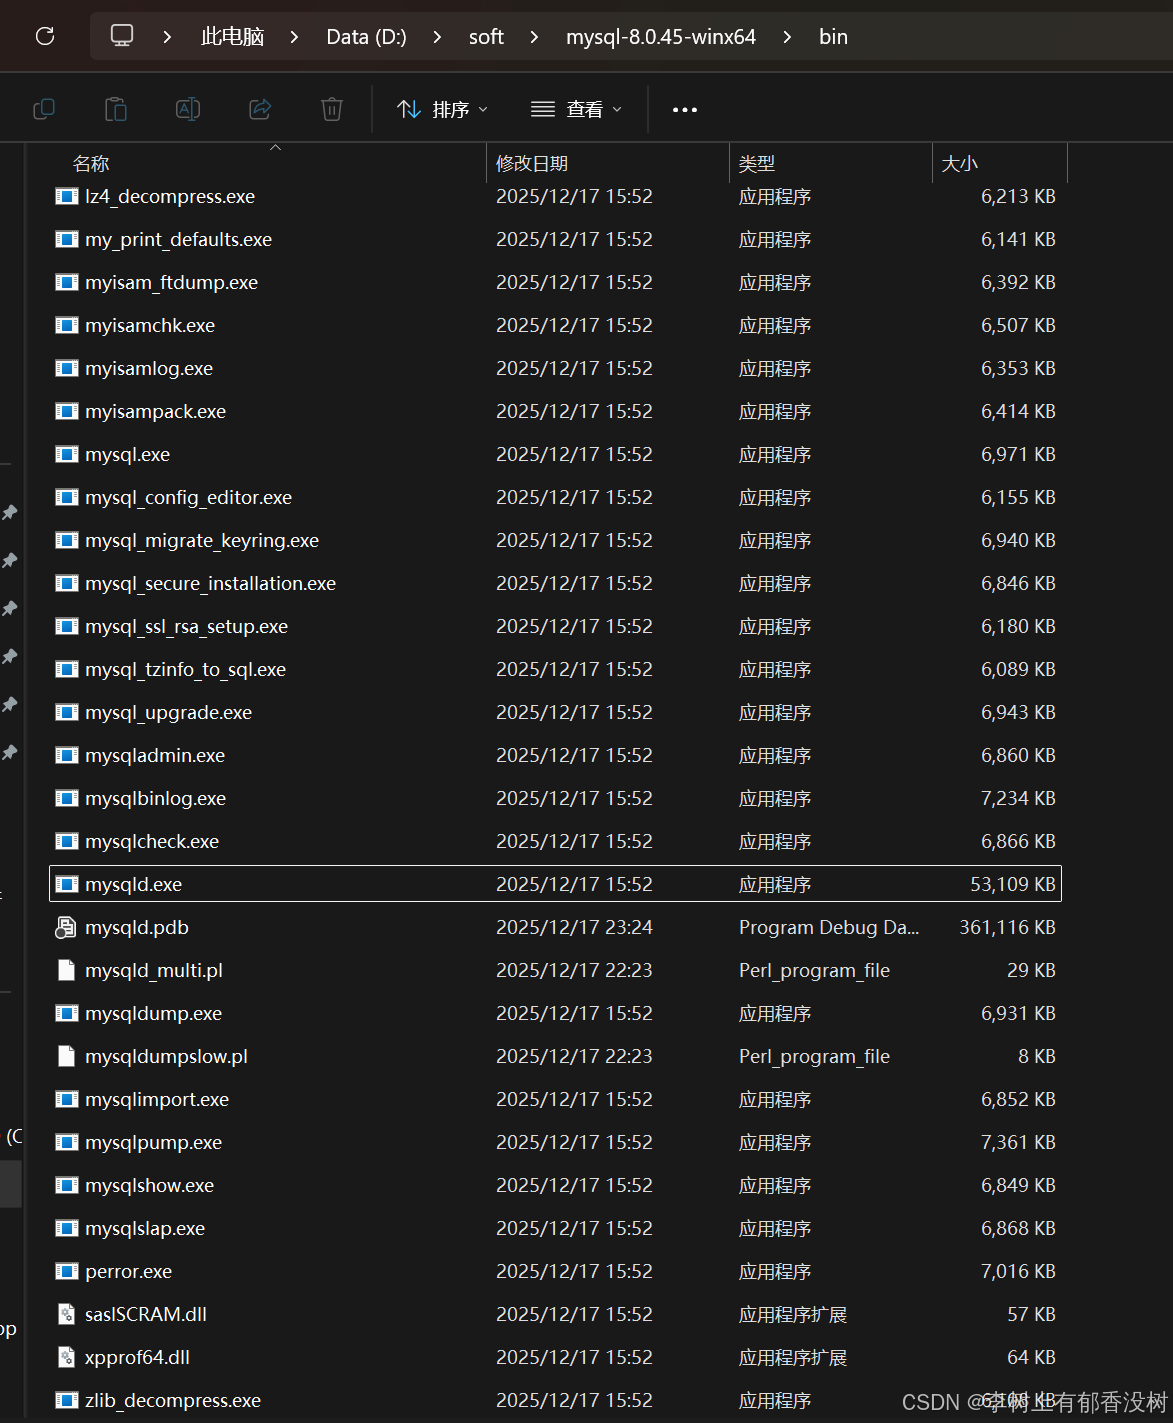Expand chevron after 此电脑 in breadcrumb
1173x1423 pixels.
294,37
